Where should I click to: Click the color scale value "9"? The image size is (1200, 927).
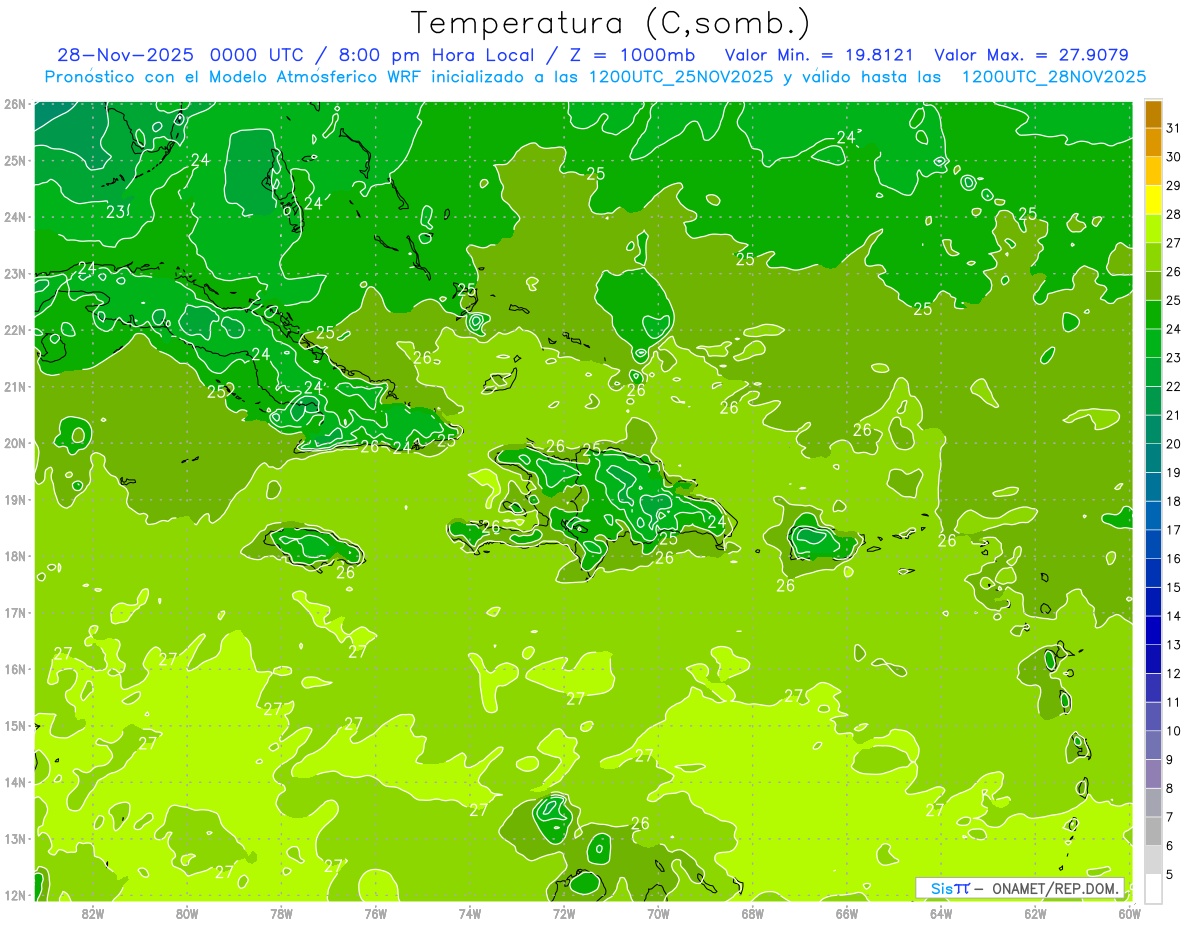click(x=1170, y=760)
